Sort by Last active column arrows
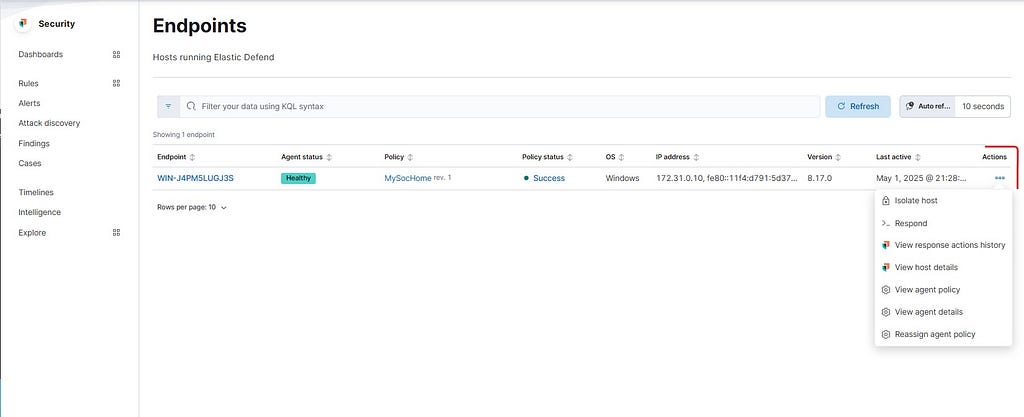The image size is (1024, 417). tap(918, 157)
